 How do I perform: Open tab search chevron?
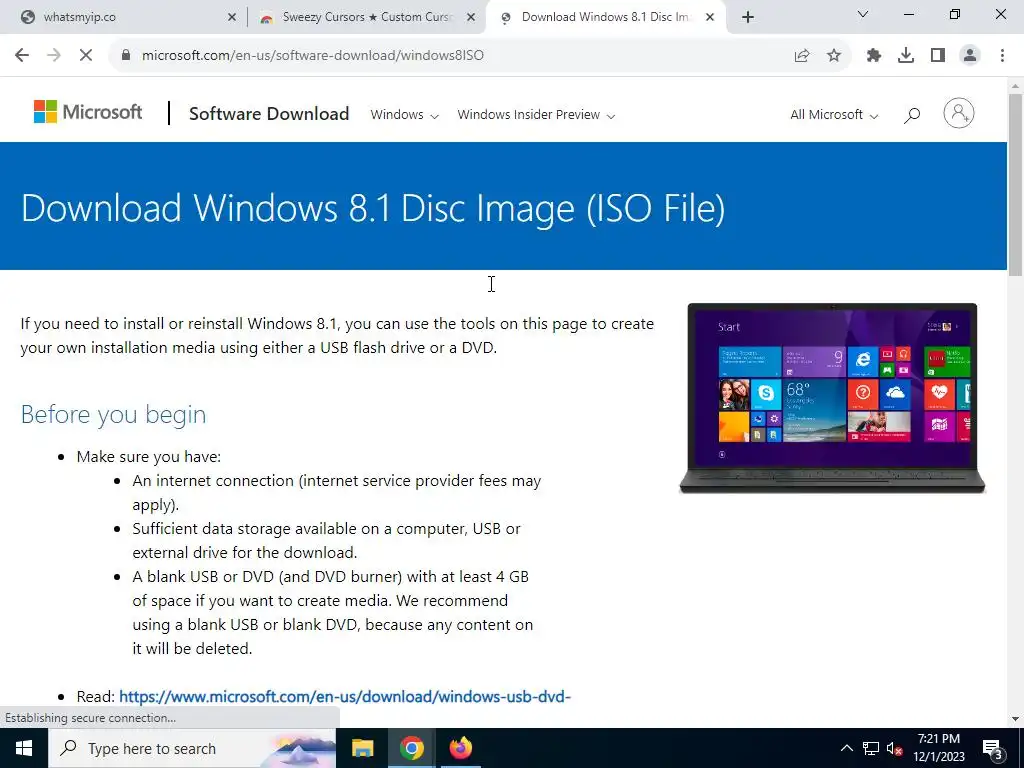(x=863, y=14)
